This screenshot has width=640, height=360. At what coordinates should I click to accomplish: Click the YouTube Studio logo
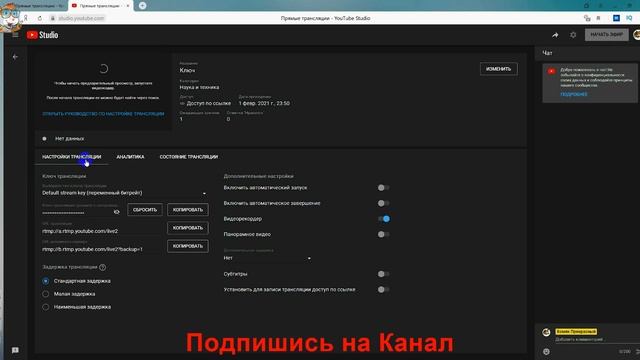[x=42, y=35]
